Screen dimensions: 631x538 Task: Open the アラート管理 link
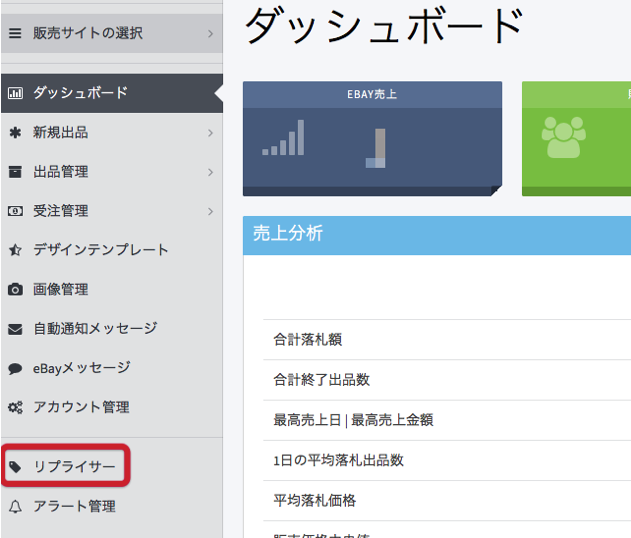(x=74, y=507)
